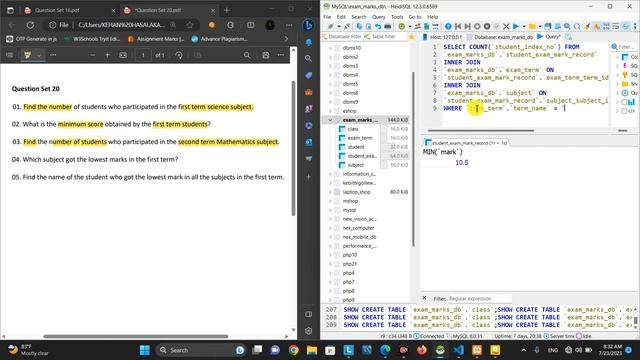Viewport: 640px width, 360px height.
Task: Click the connect plug icon in HeidiSQL toolbar
Action: coord(330,27)
